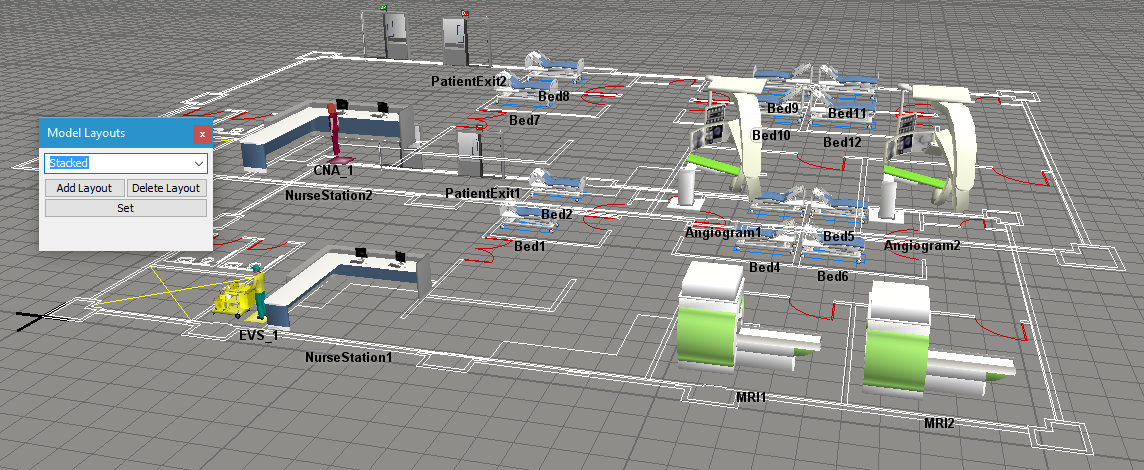Click the Delete Layout button
Viewport: 1144px width, 470px height.
coord(166,188)
